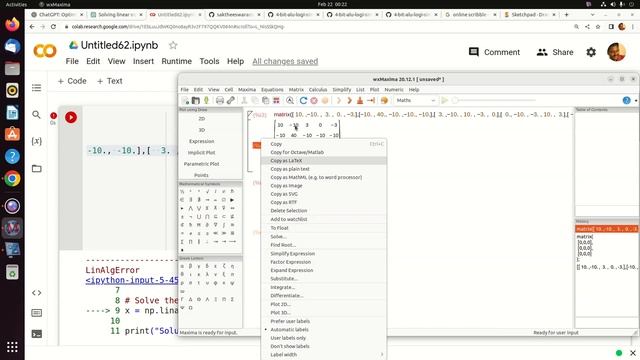The image size is (640, 360).
Task: Click the Open file icon in wxMaxima toolbar
Action: (196, 100)
